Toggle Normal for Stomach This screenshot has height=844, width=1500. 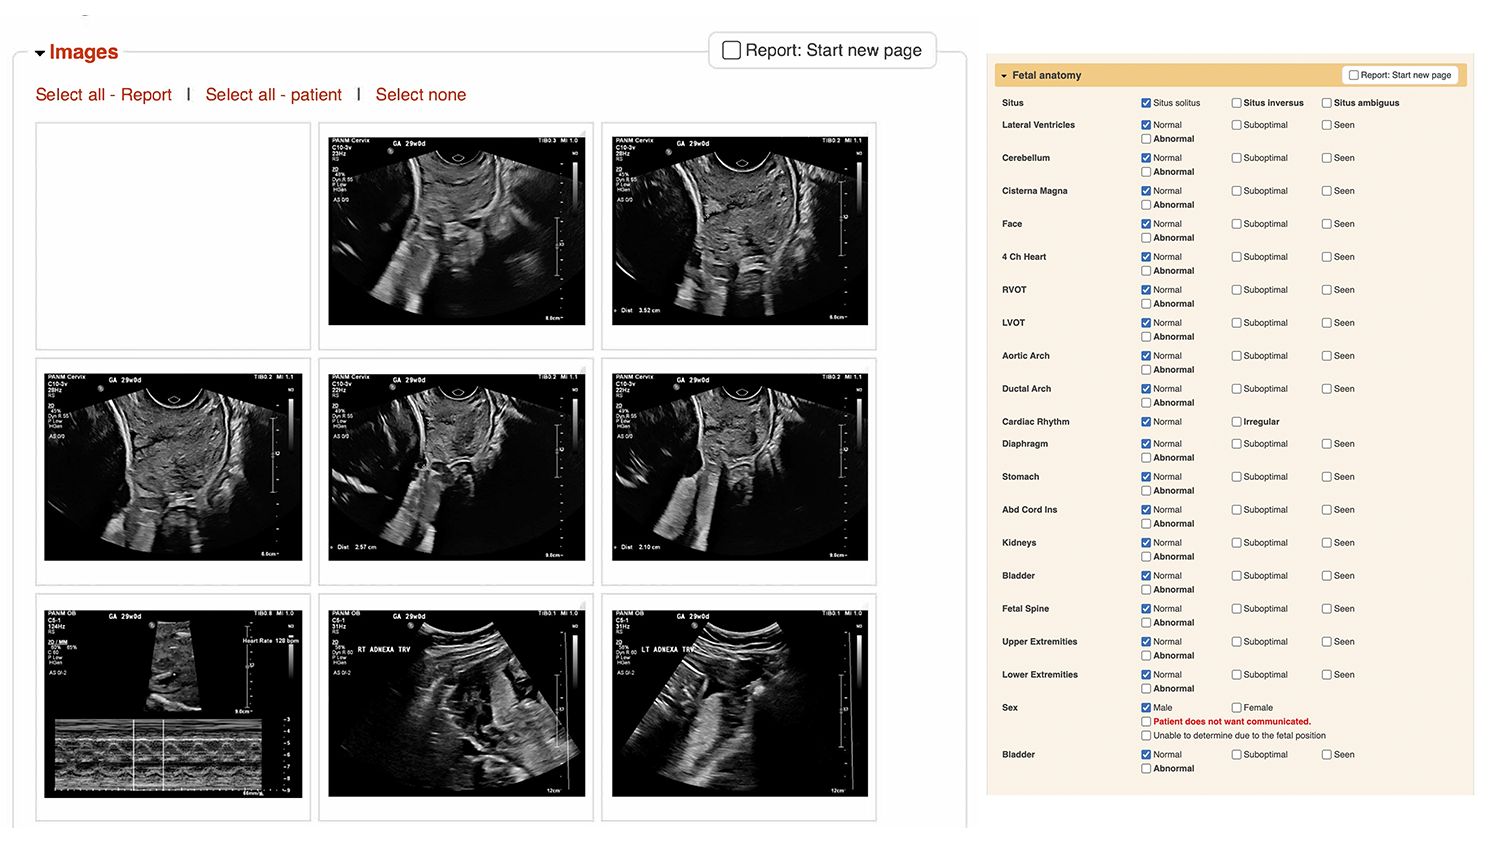1146,477
